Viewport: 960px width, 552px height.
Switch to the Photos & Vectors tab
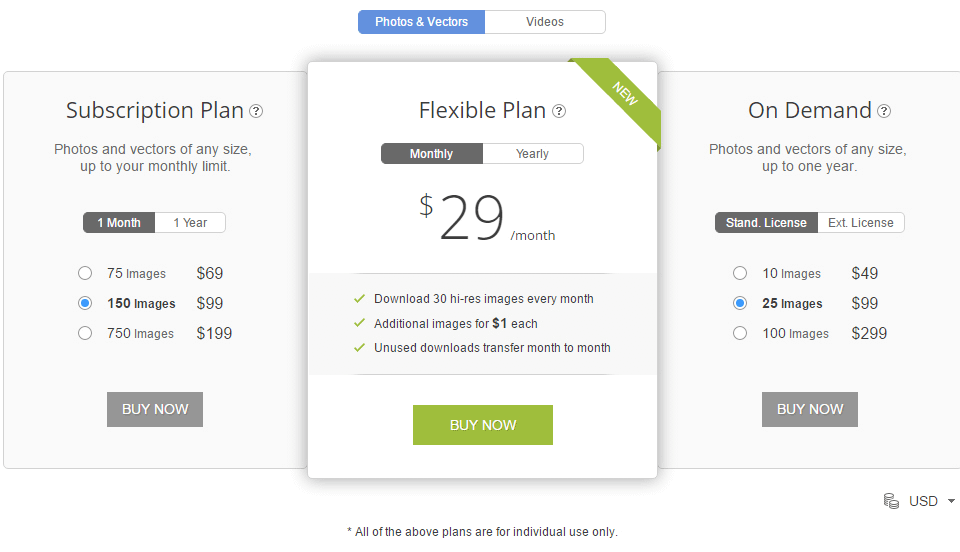[421, 22]
